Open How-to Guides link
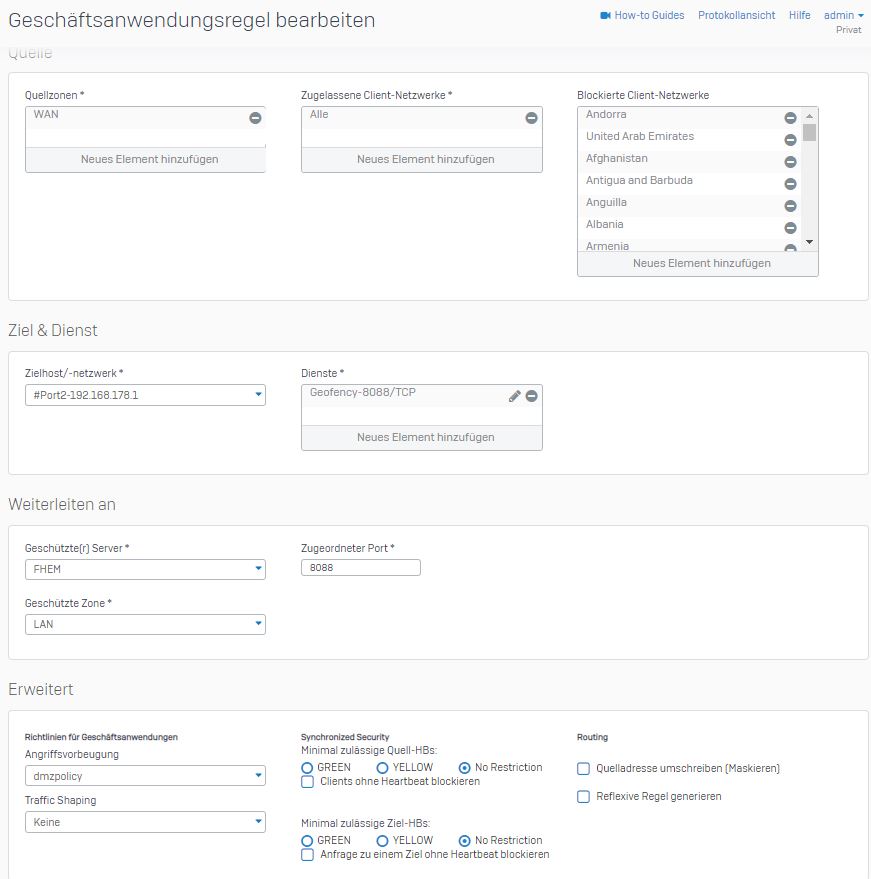 click(642, 16)
